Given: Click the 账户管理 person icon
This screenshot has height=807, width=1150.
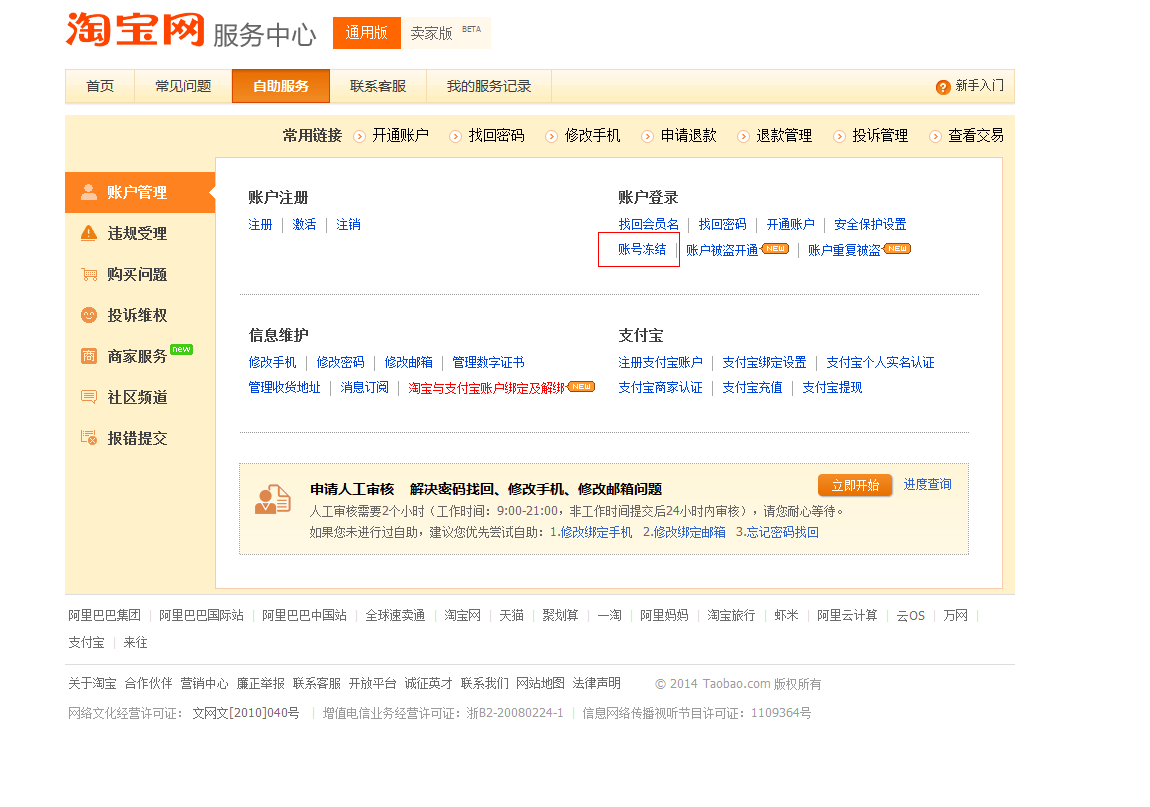Looking at the screenshot, I should pos(89,192).
